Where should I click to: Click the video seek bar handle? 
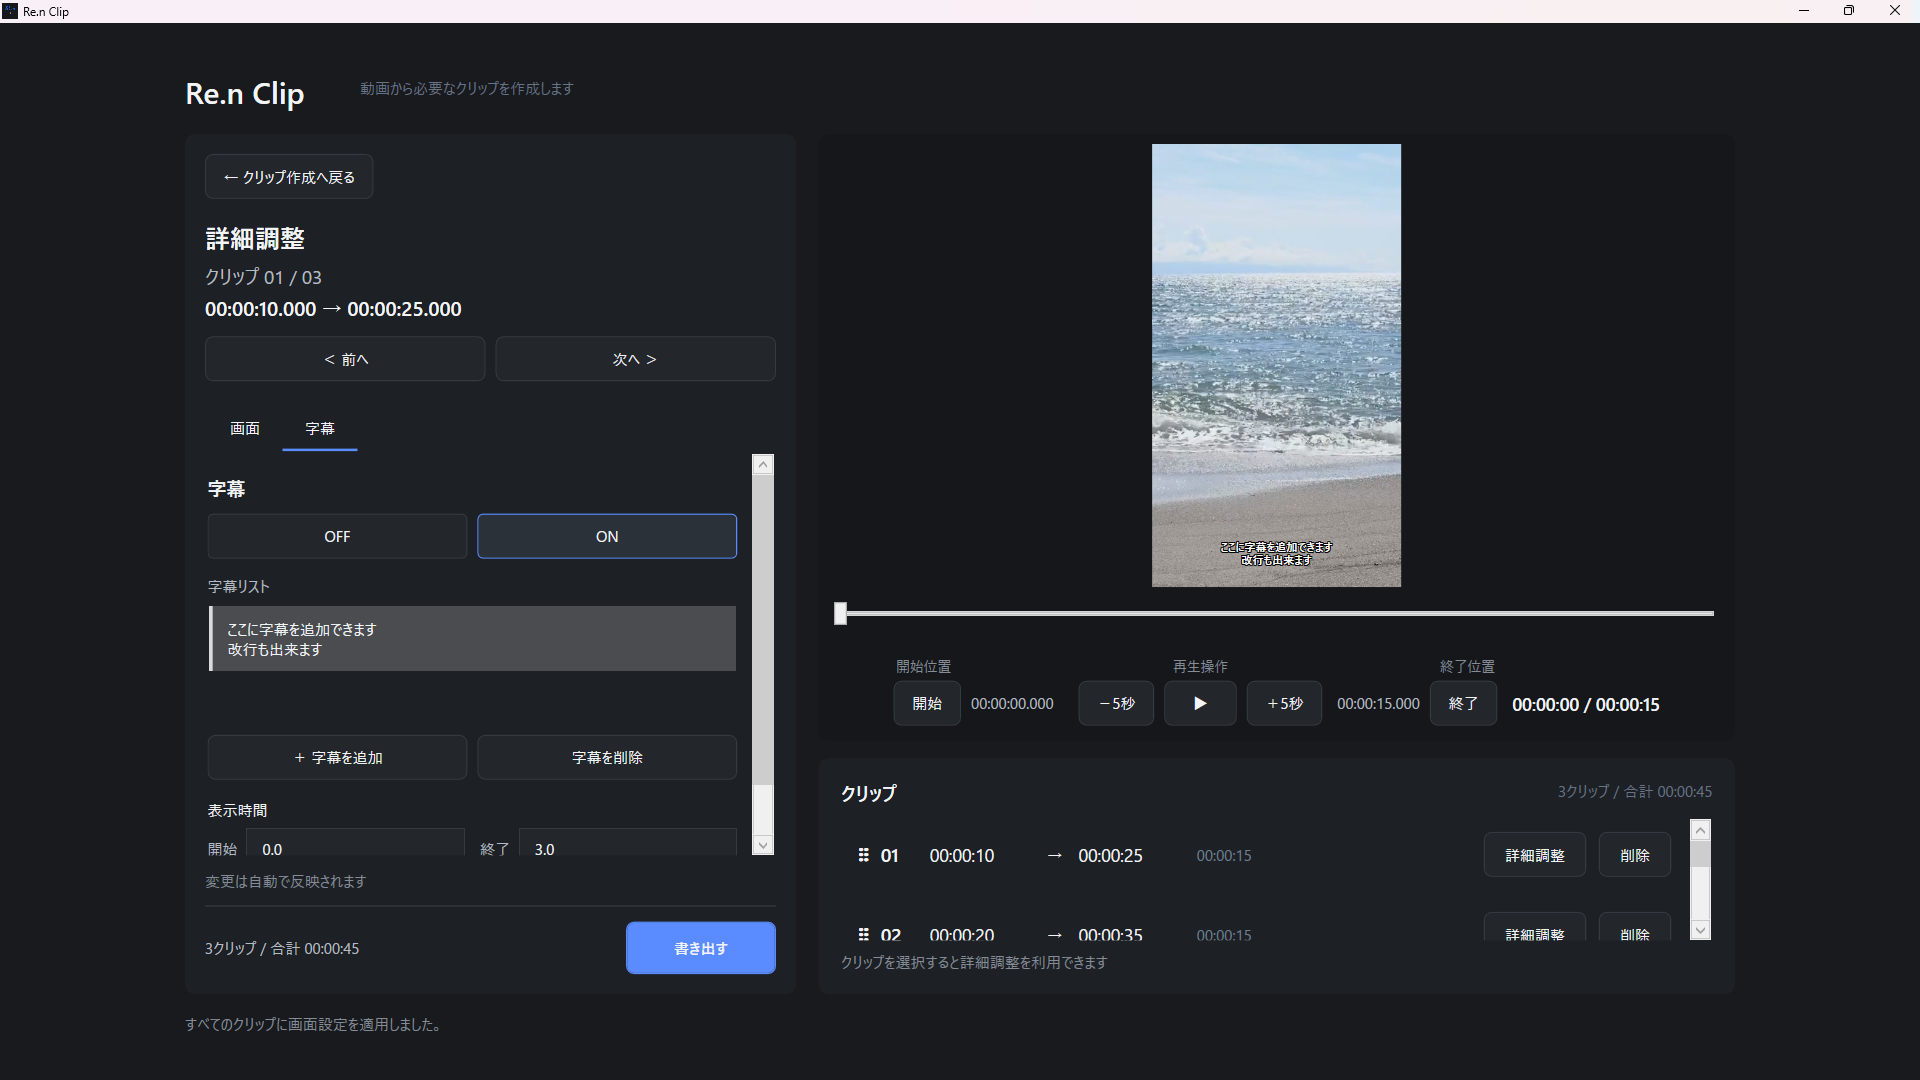click(841, 613)
